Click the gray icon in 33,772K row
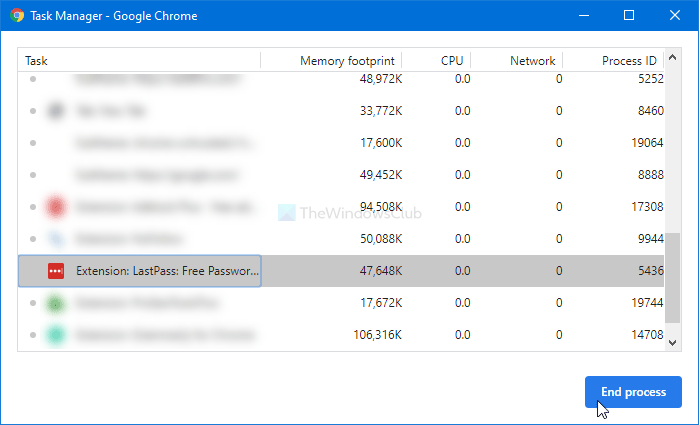 56,111
